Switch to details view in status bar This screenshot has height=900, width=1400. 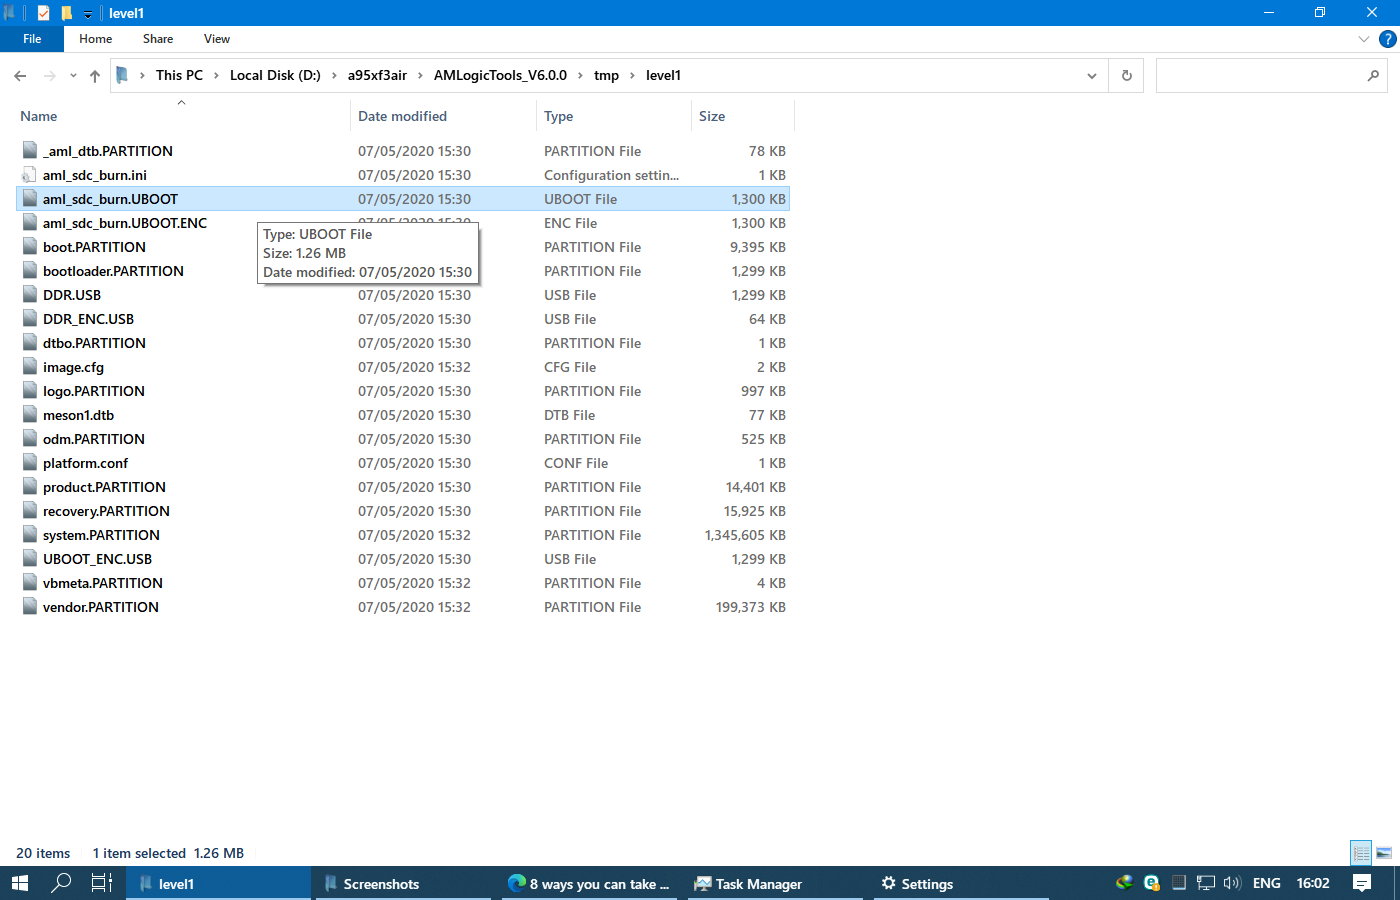pyautogui.click(x=1361, y=853)
